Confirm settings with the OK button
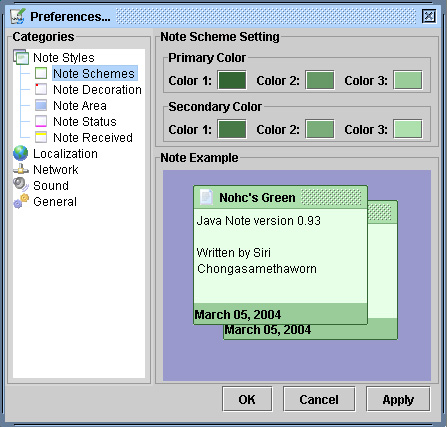Image resolution: width=447 pixels, height=427 pixels. (247, 399)
